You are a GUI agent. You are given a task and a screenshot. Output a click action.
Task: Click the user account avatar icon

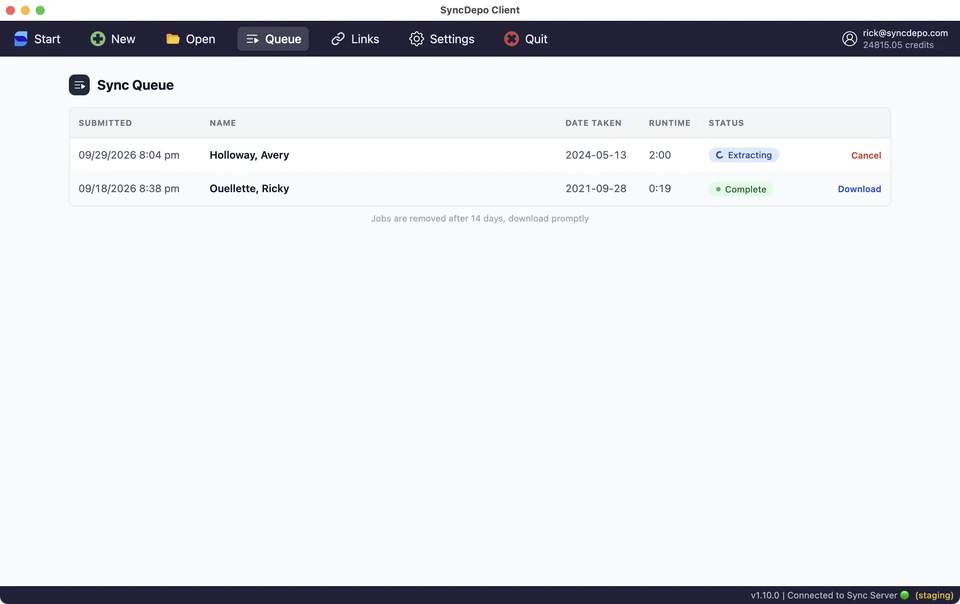[x=849, y=39]
